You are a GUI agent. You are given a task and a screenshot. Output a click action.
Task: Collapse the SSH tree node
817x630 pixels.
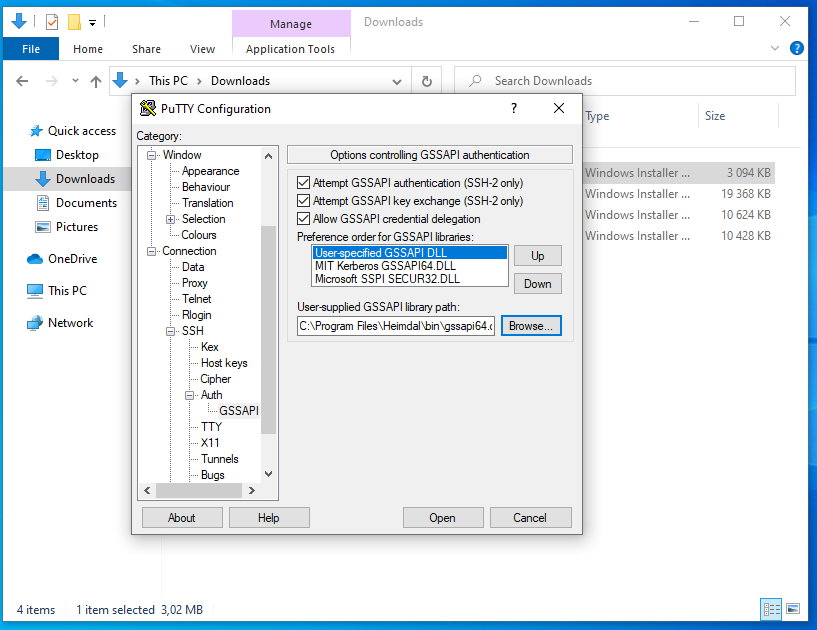[x=171, y=331]
